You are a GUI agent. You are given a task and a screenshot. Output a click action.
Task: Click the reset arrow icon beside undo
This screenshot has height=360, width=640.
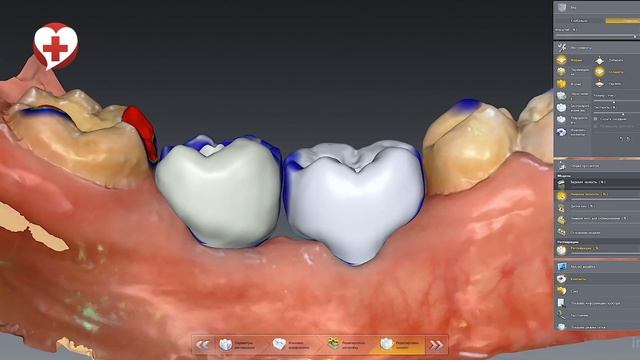pos(629,139)
